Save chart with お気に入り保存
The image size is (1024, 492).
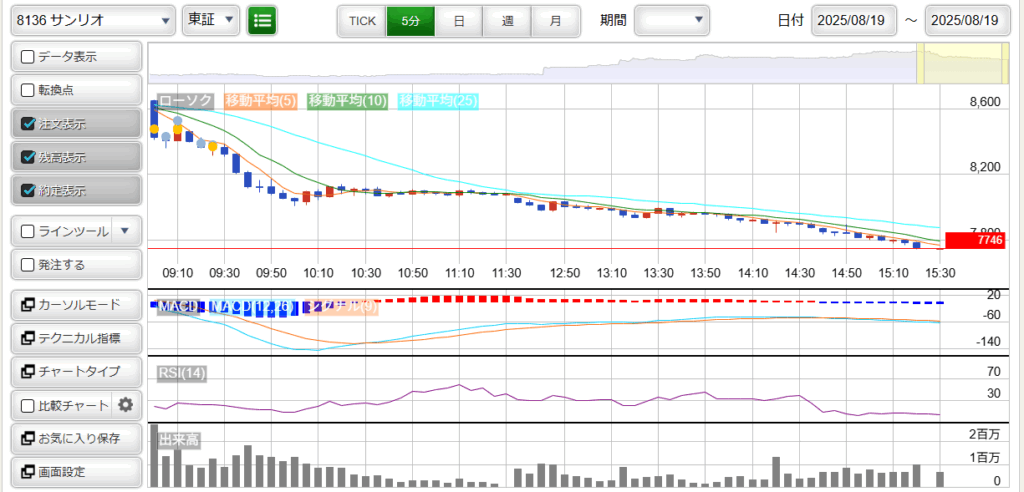click(x=76, y=438)
